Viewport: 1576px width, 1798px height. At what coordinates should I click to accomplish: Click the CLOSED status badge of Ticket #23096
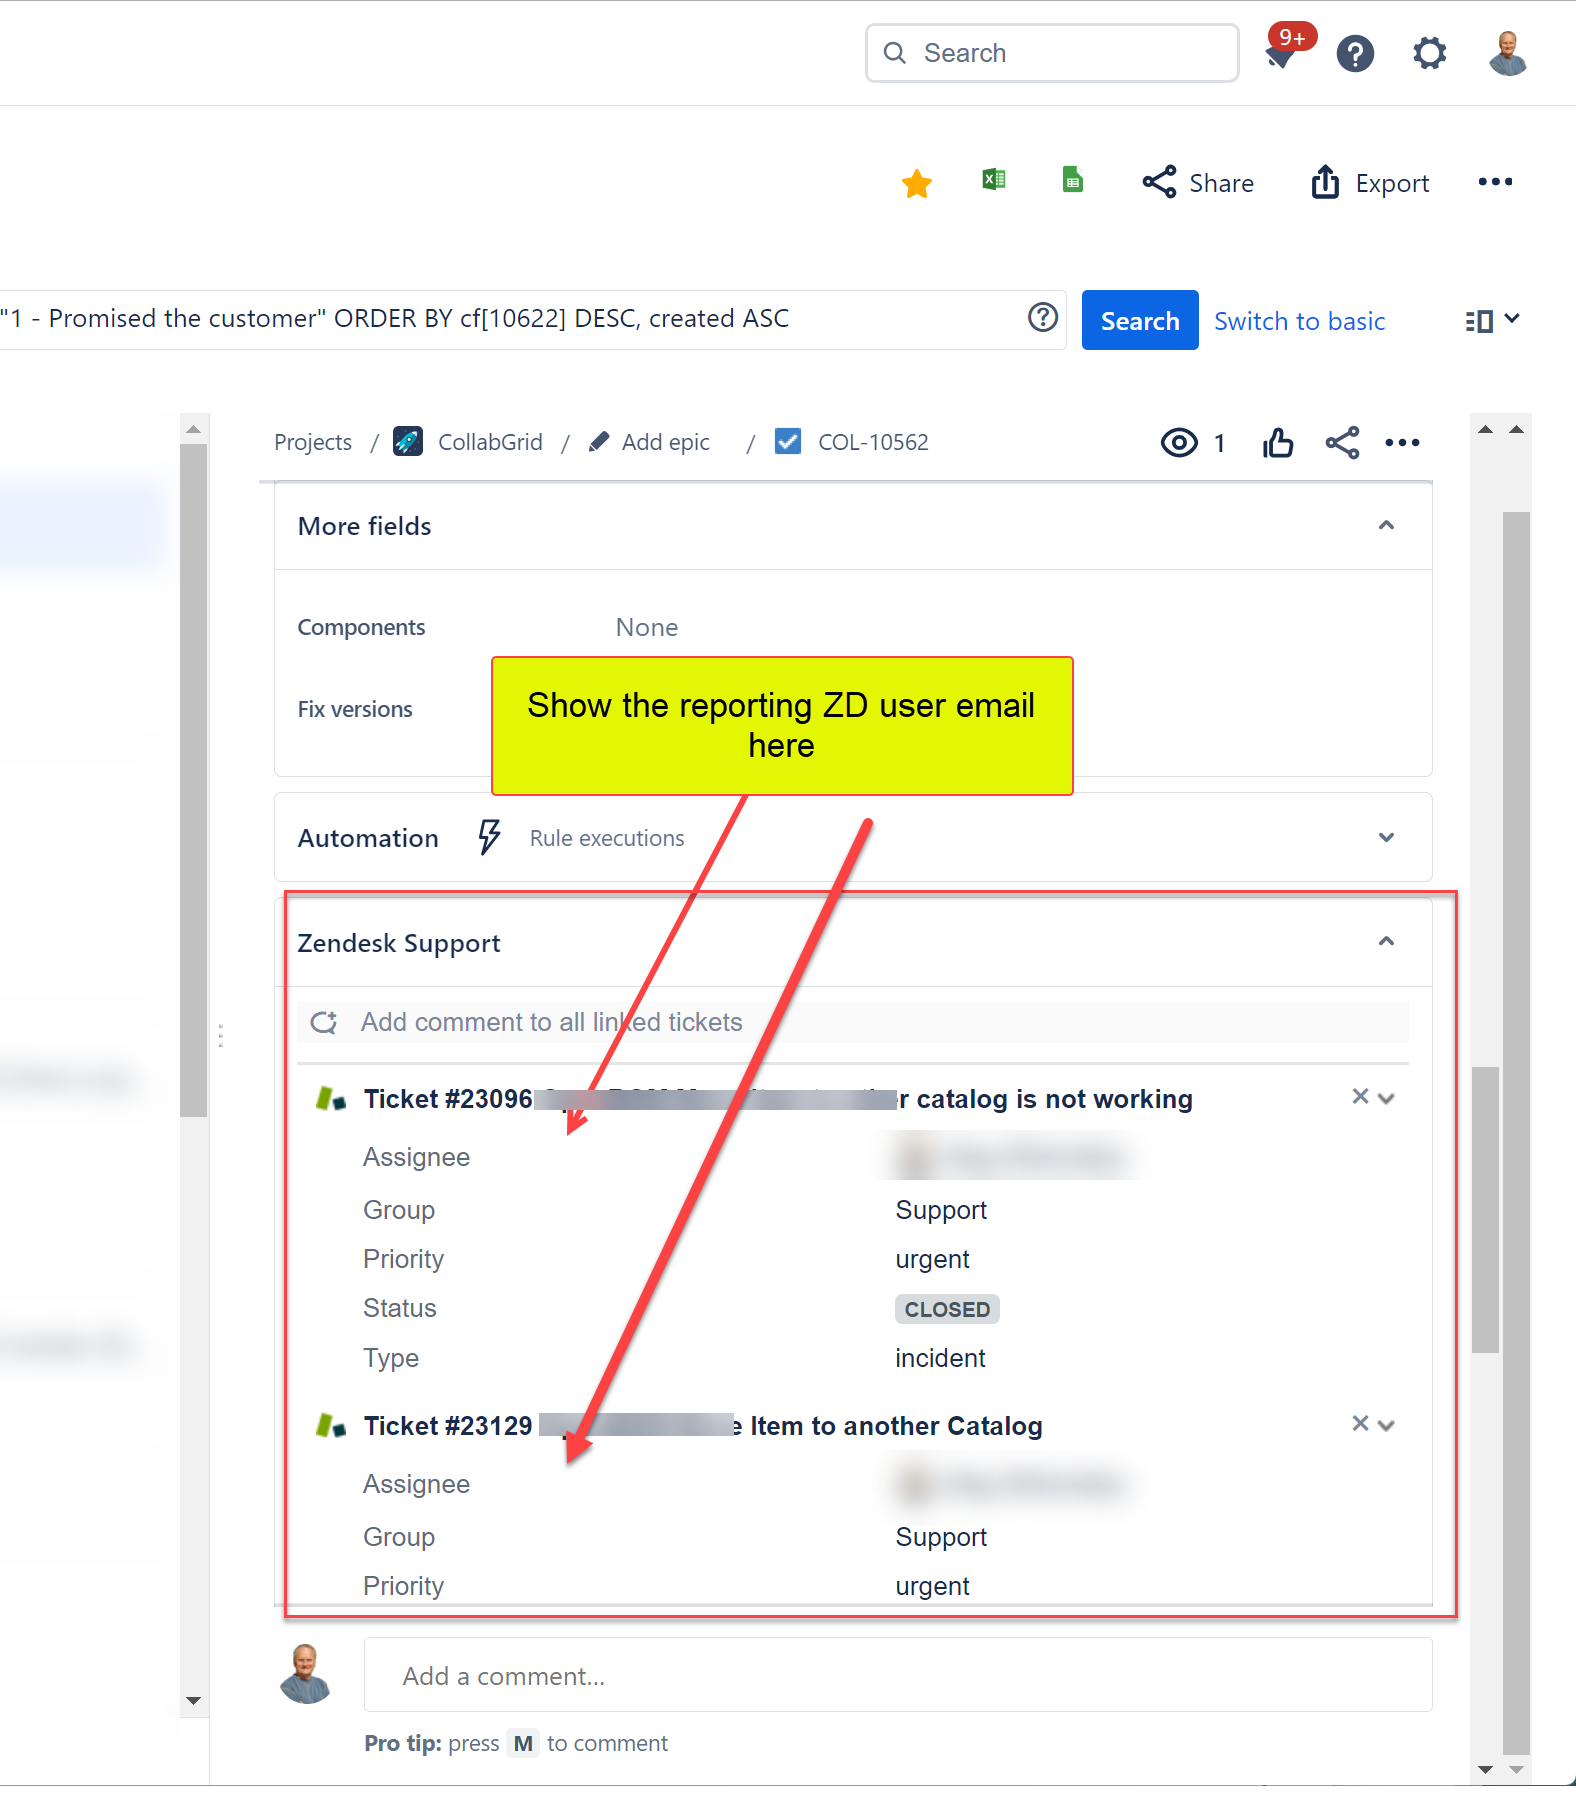(947, 1309)
